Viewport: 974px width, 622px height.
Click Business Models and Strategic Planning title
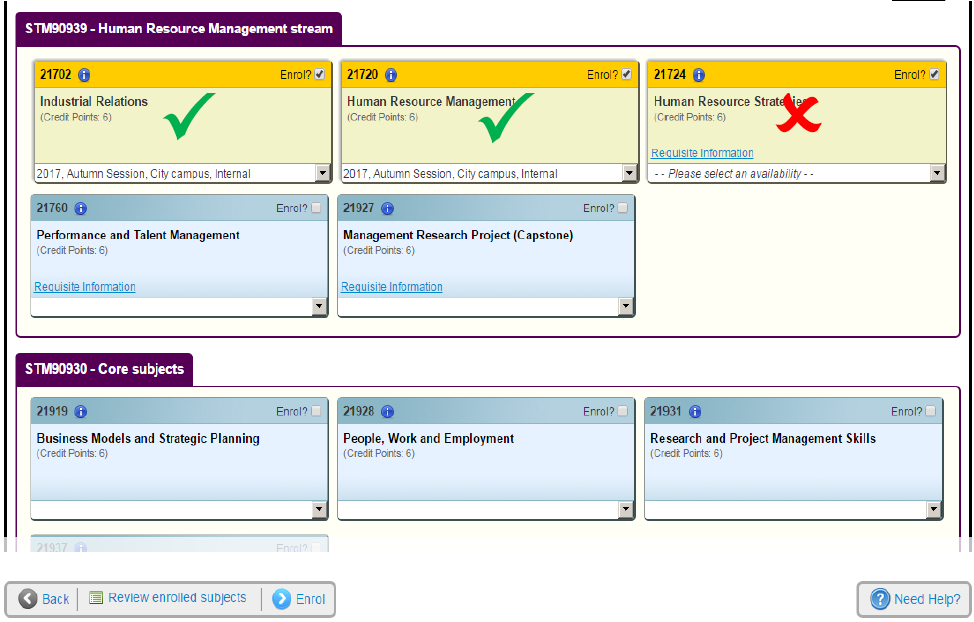pyautogui.click(x=148, y=438)
